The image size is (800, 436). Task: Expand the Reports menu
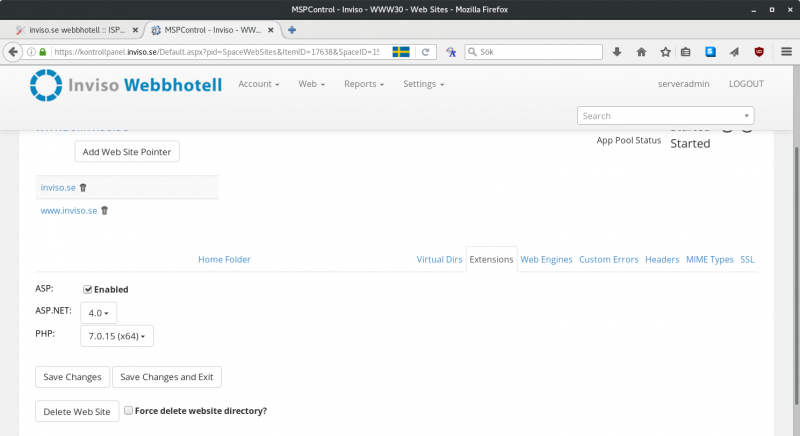point(364,84)
